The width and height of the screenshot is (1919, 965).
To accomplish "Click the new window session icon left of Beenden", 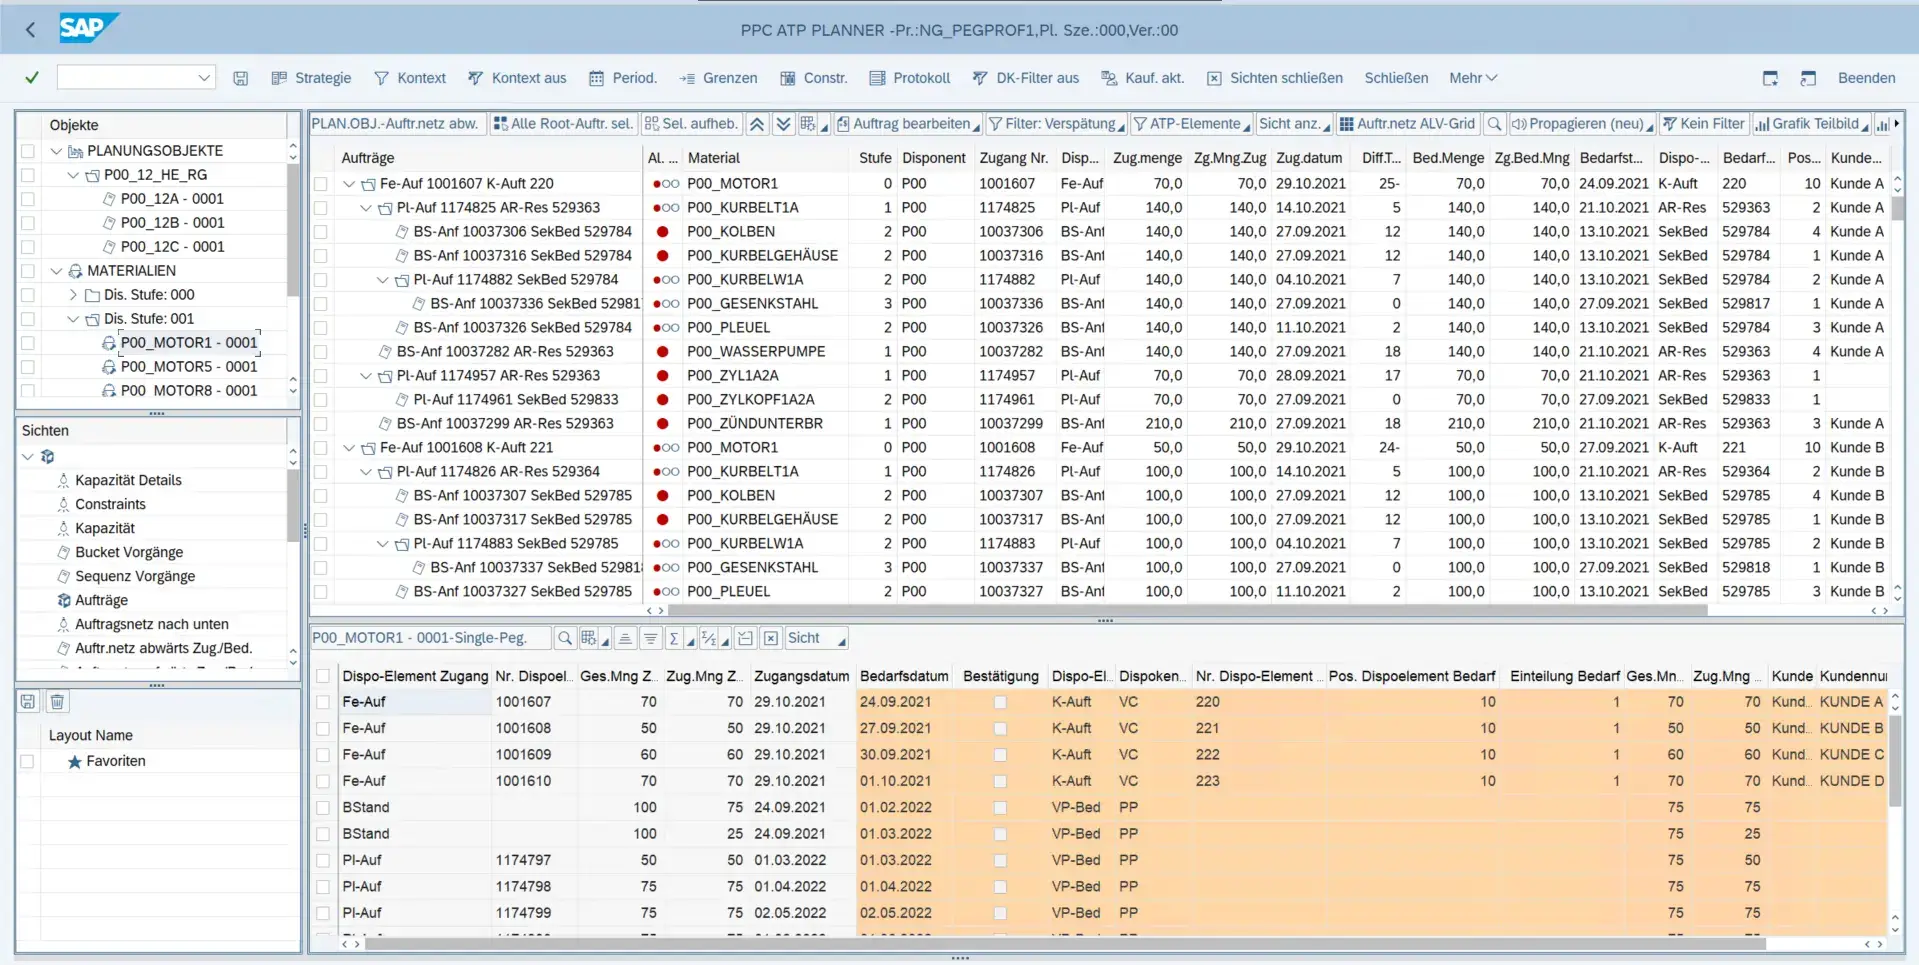I will point(1808,78).
